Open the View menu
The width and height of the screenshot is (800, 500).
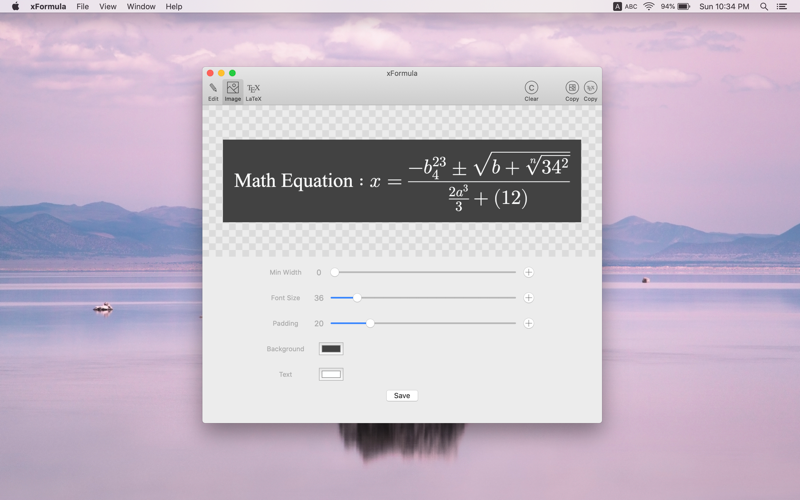(x=108, y=7)
